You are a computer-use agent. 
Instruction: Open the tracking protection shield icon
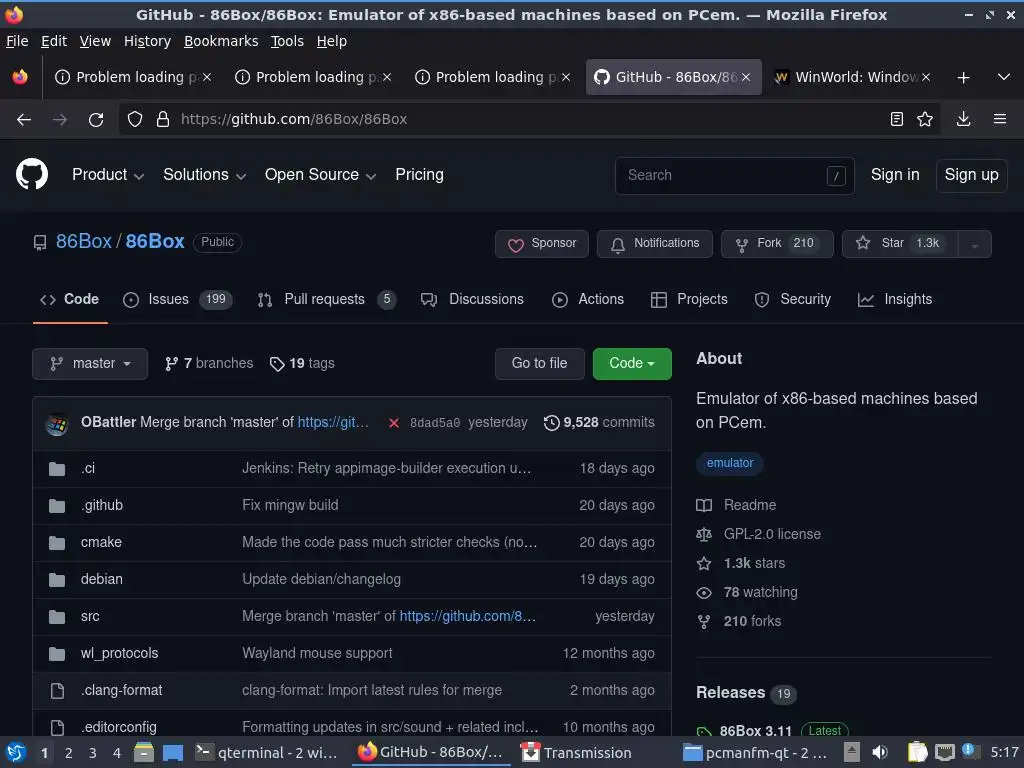135,120
